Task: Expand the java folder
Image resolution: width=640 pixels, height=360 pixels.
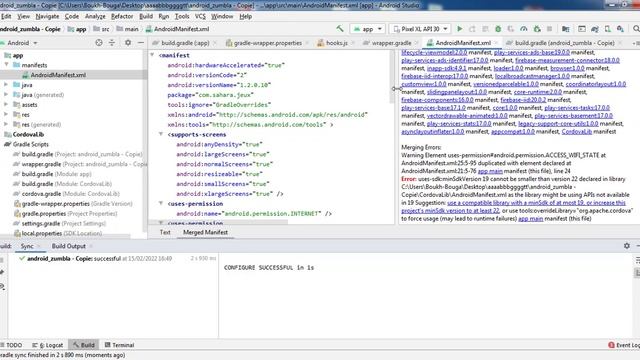Action: [x=7, y=84]
